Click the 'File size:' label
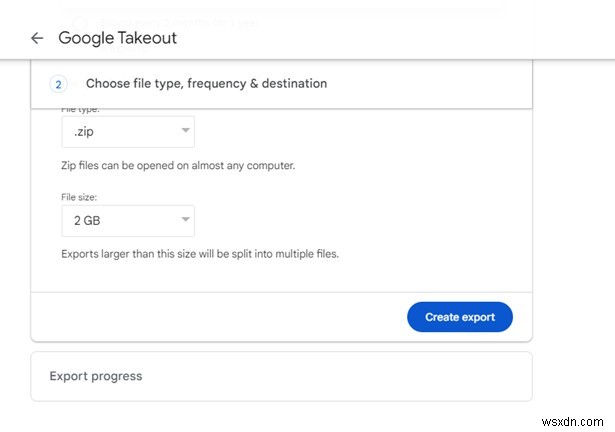 click(x=79, y=197)
